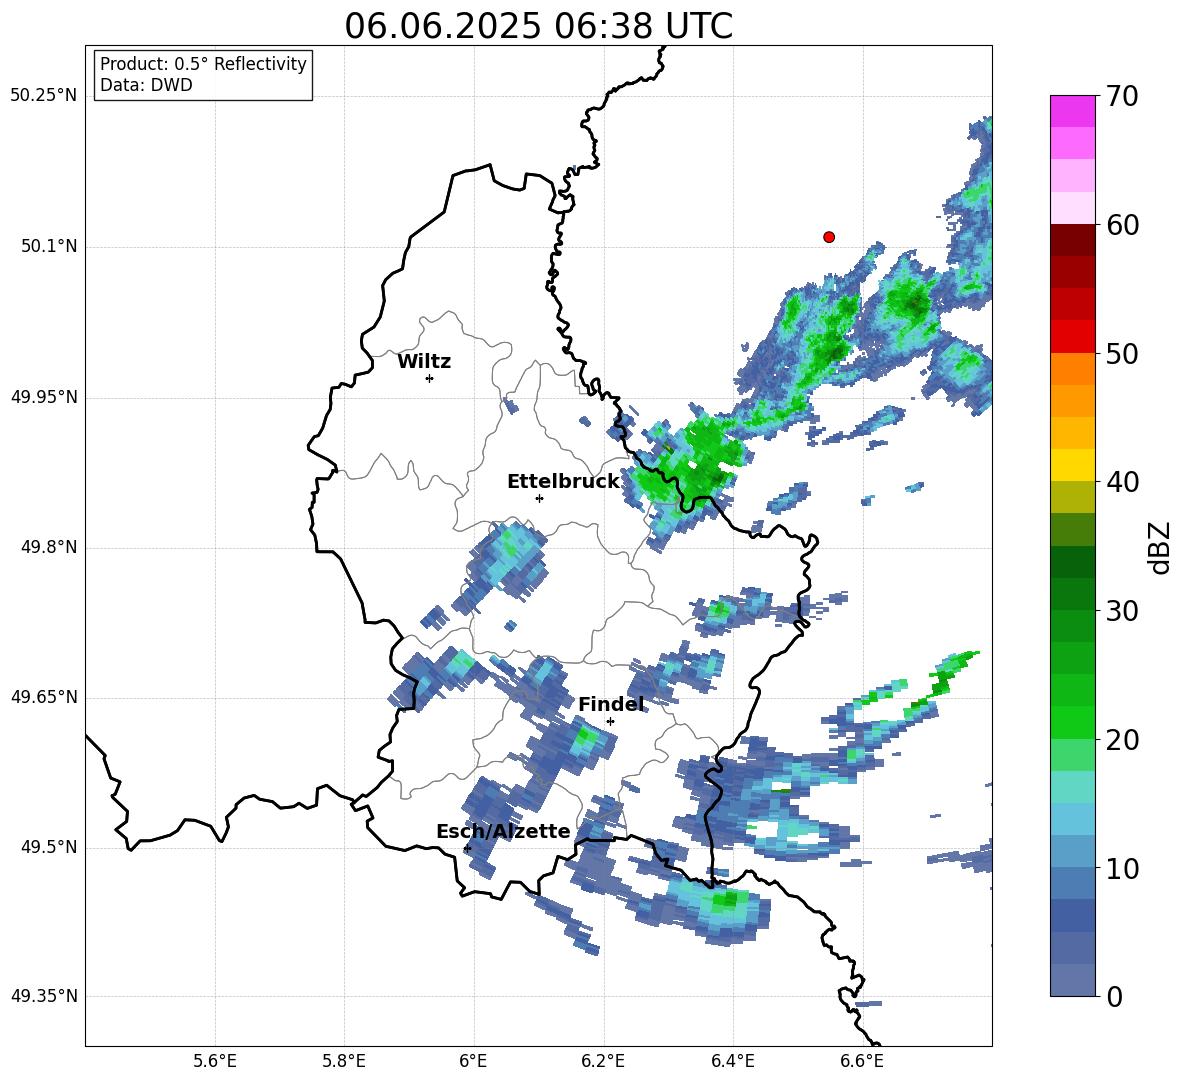Click the 0 value on colorbar
1184x1081 pixels.
click(x=1114, y=996)
